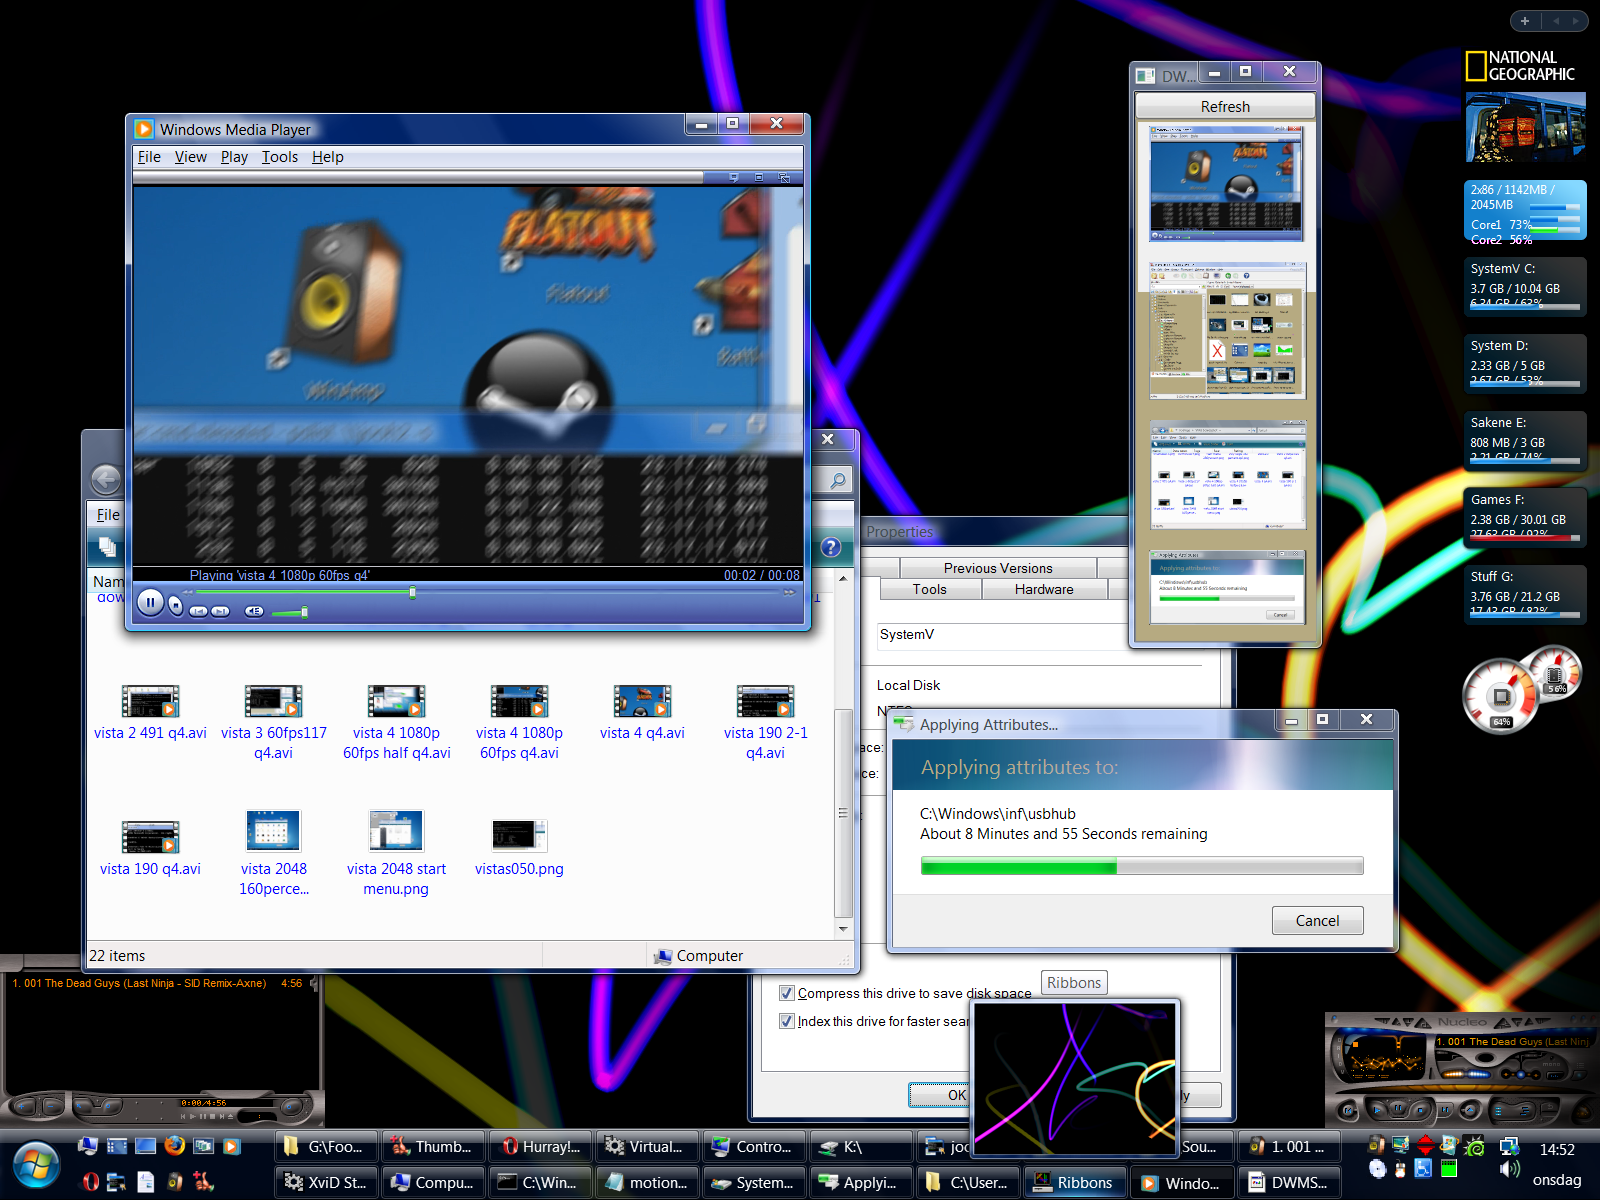Adjust the Media Player volume slider
Viewport: 1600px width, 1200px height.
click(304, 612)
